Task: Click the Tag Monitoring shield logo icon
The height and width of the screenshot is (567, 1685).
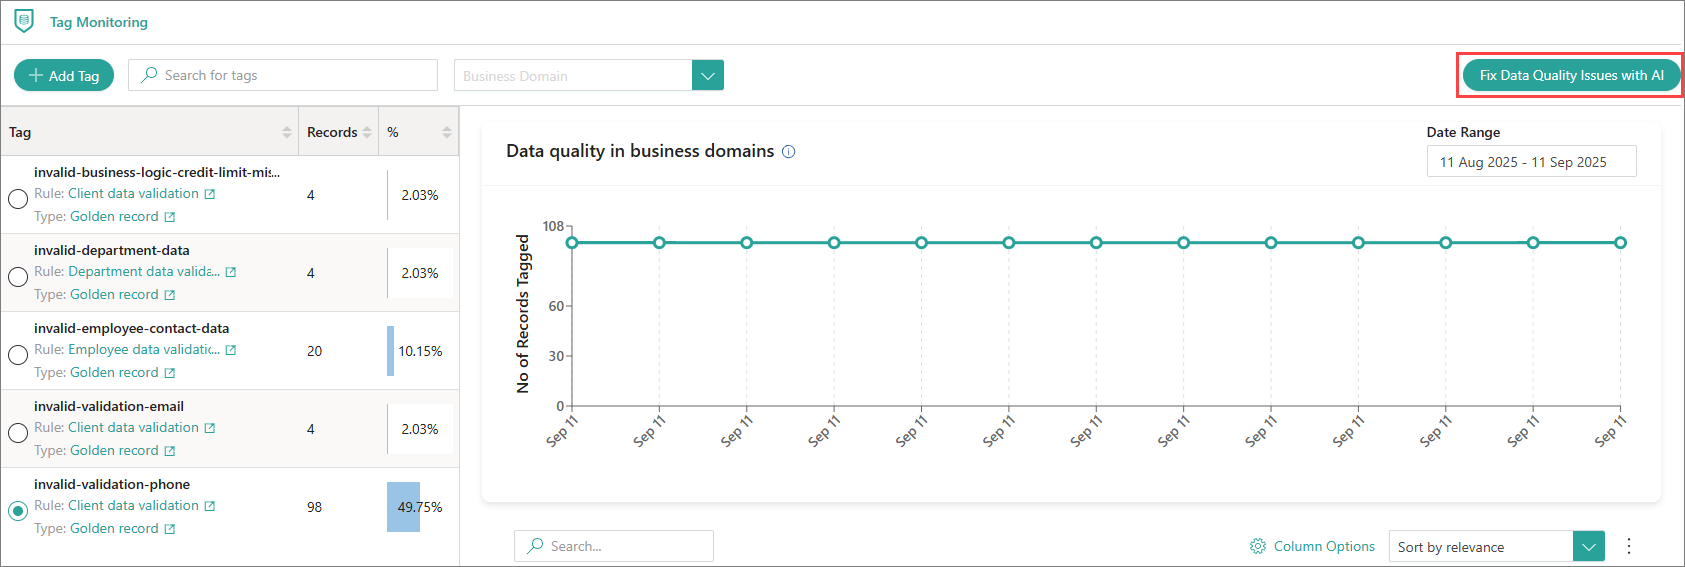Action: [24, 21]
